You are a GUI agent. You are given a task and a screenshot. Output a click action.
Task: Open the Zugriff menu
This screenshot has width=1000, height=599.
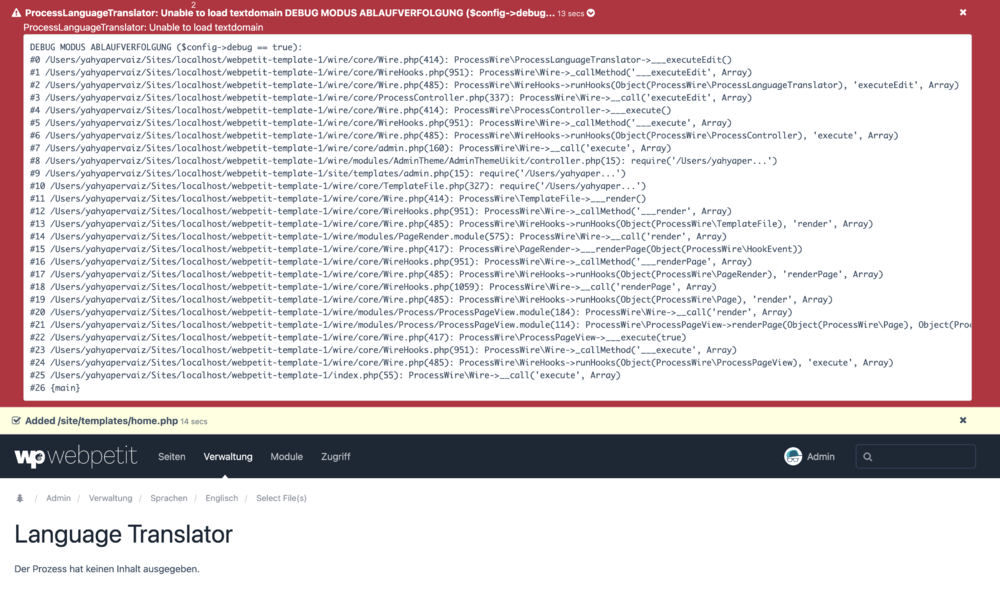pyautogui.click(x=335, y=457)
